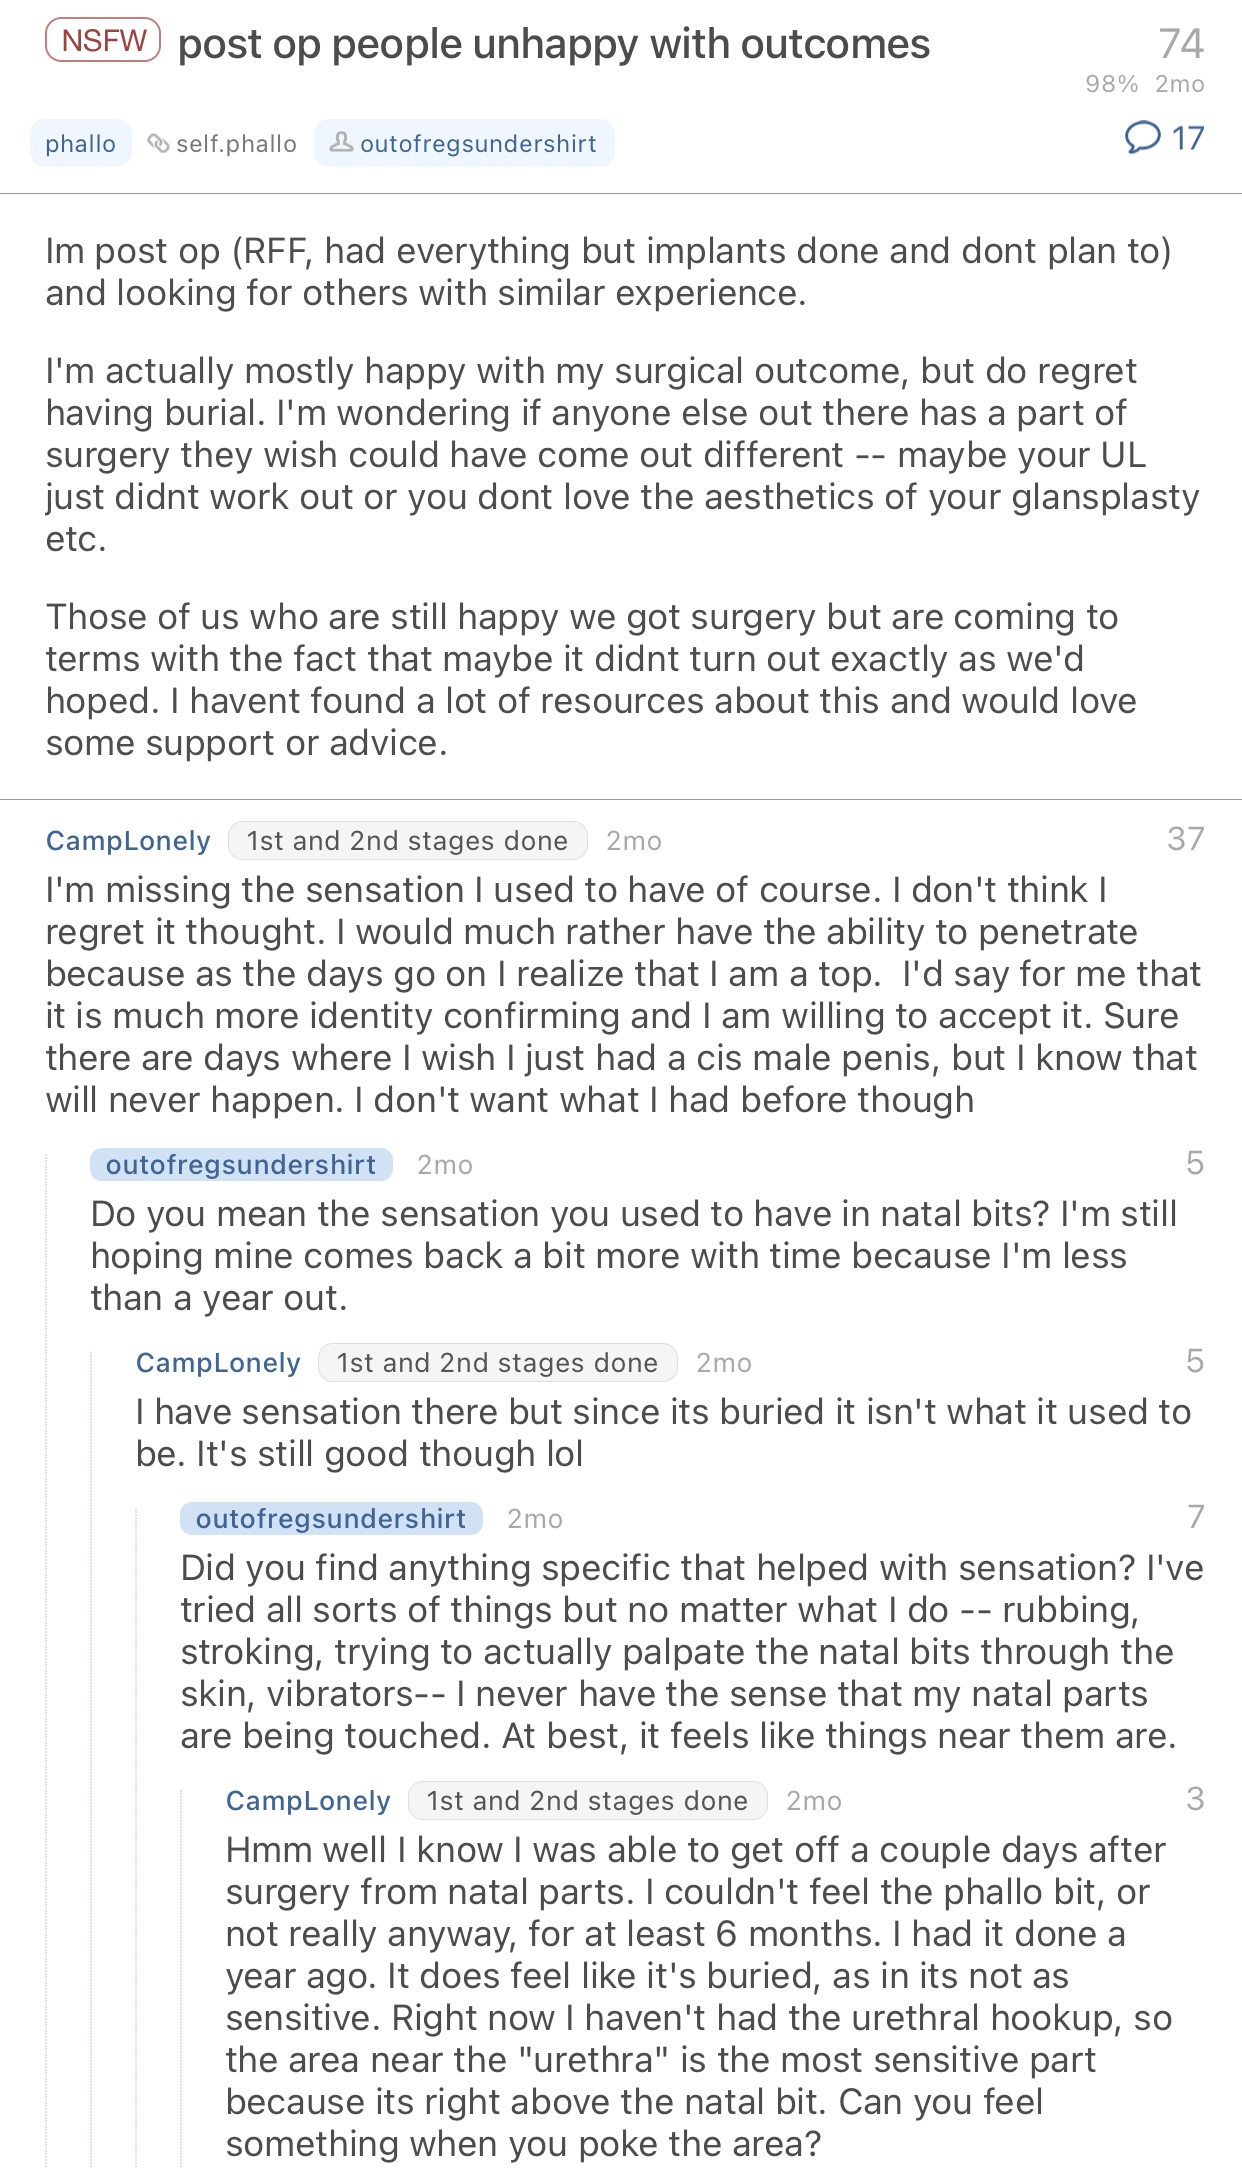This screenshot has width=1242, height=2178.
Task: Open the self.phallo domain label
Action: click(x=236, y=144)
